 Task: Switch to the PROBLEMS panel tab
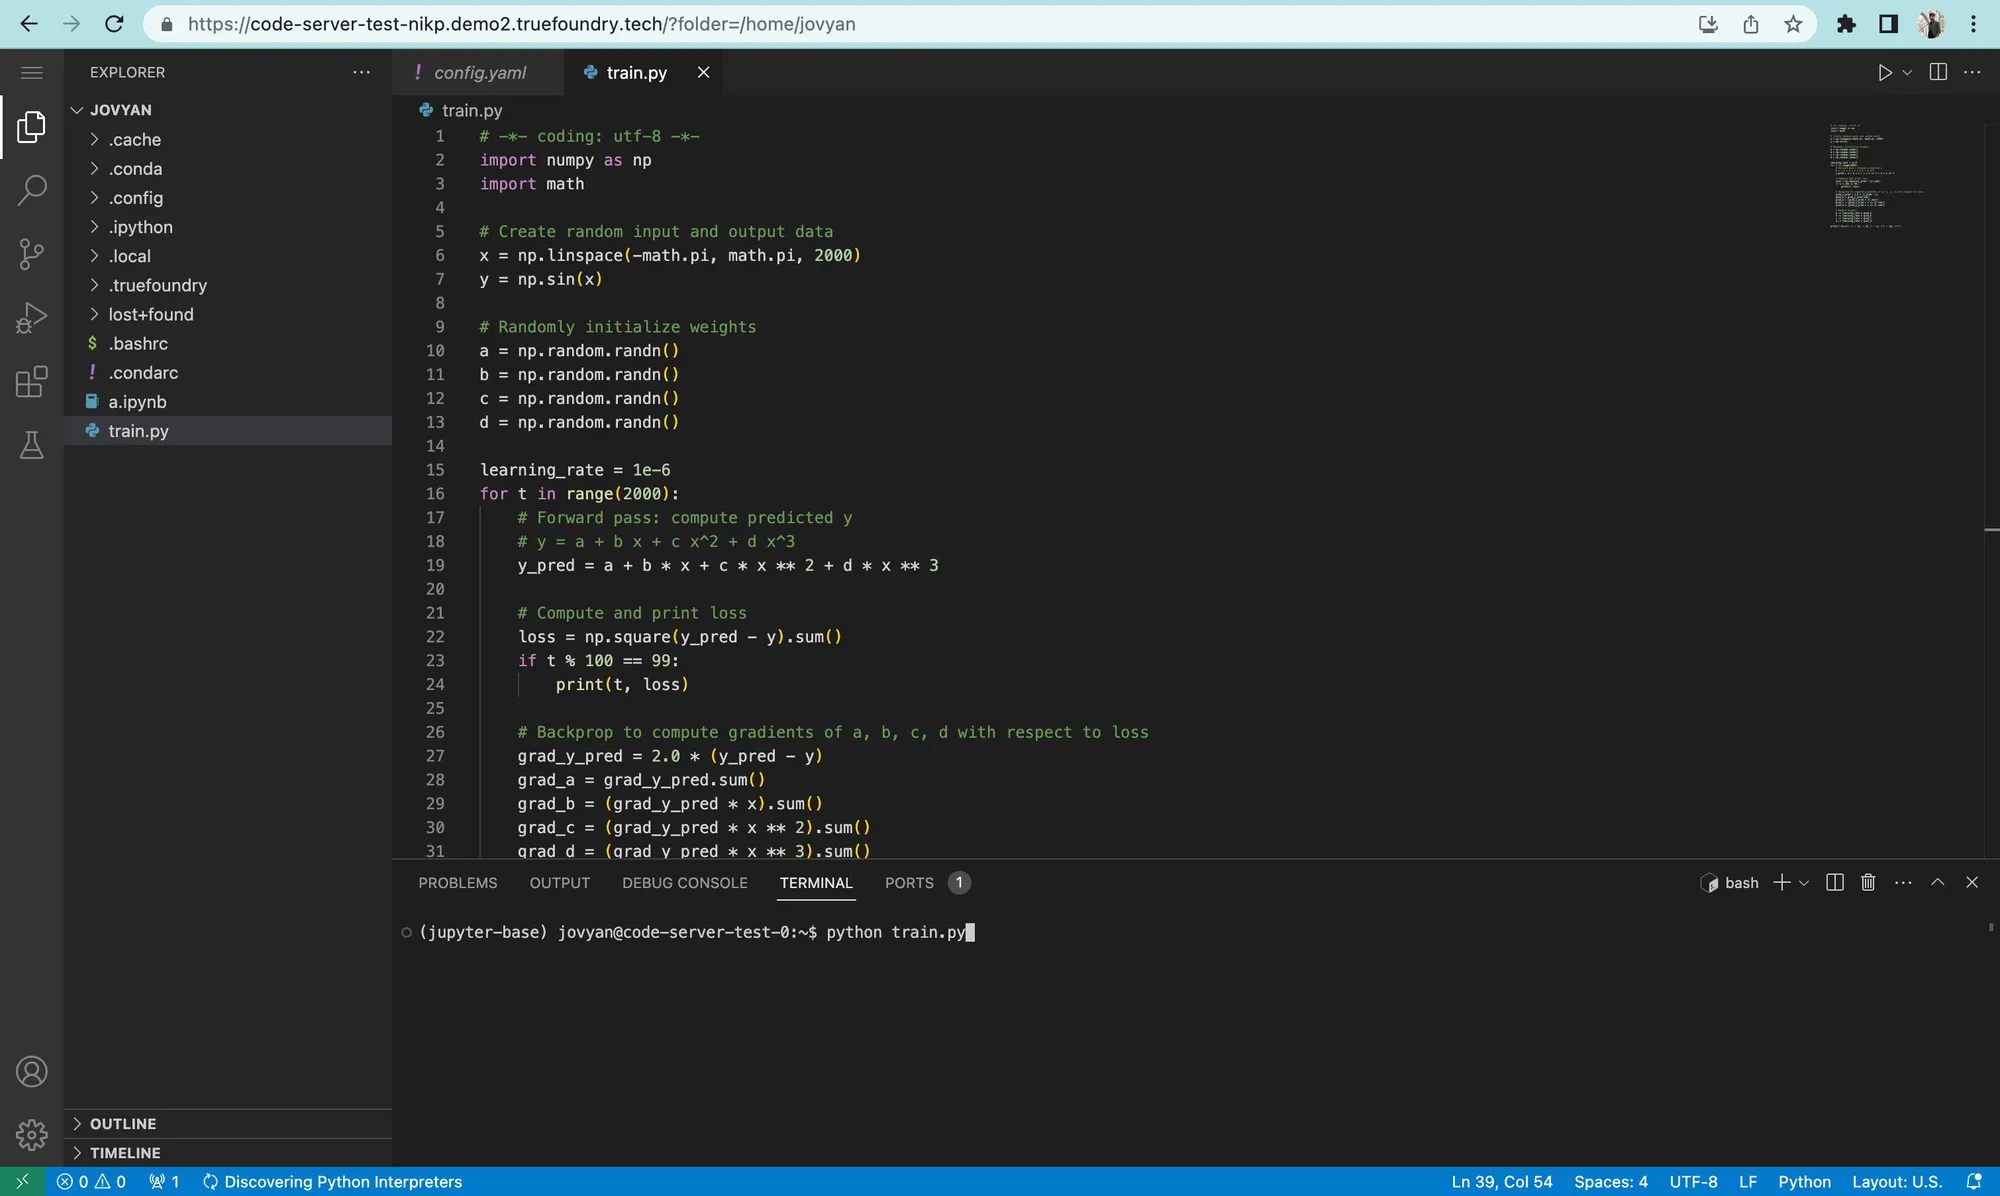[457, 883]
